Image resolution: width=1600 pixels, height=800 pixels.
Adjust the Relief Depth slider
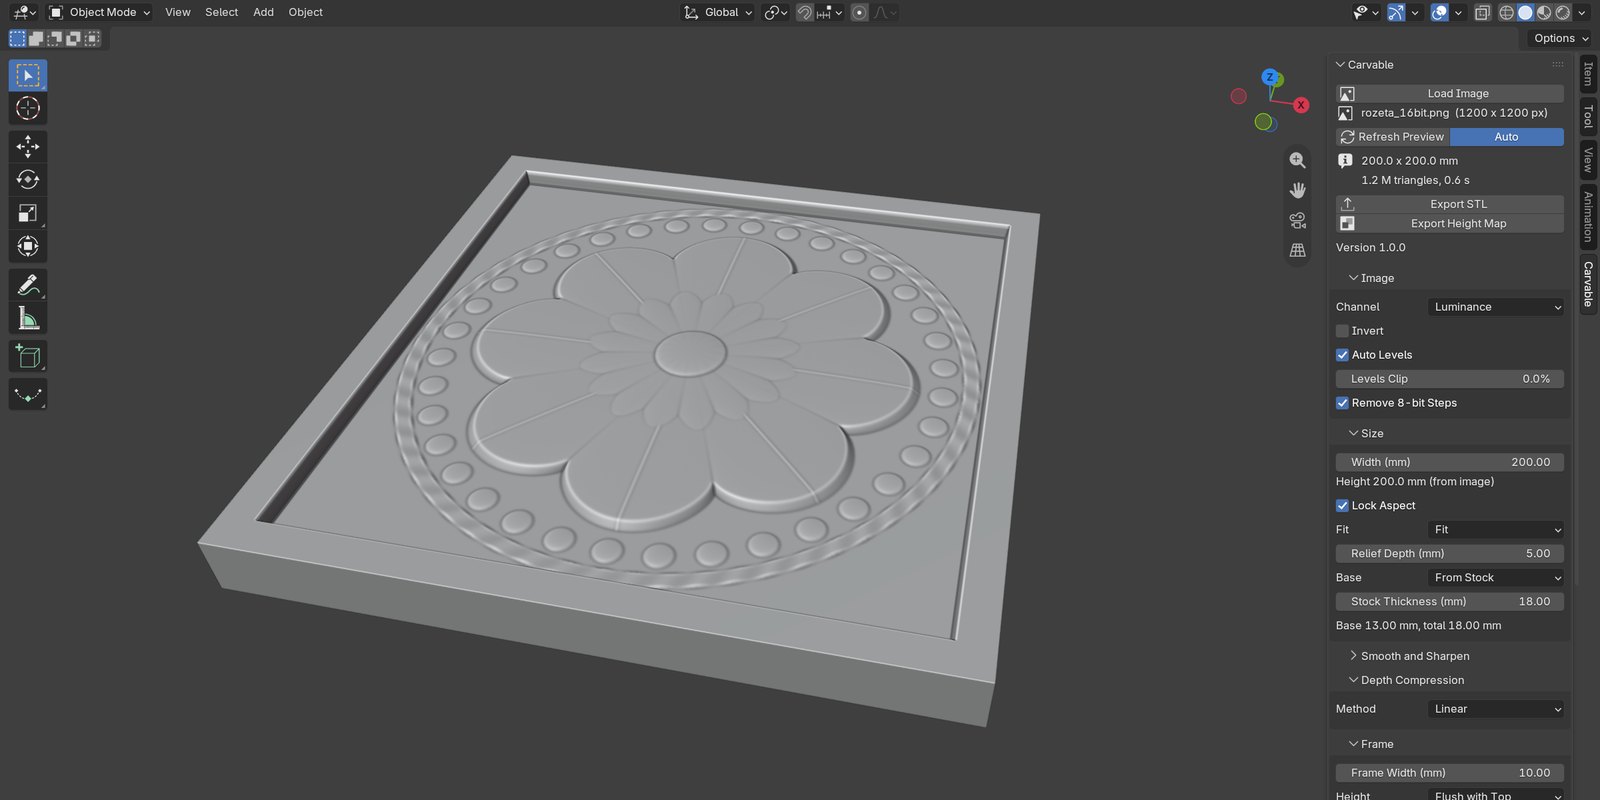point(1450,554)
